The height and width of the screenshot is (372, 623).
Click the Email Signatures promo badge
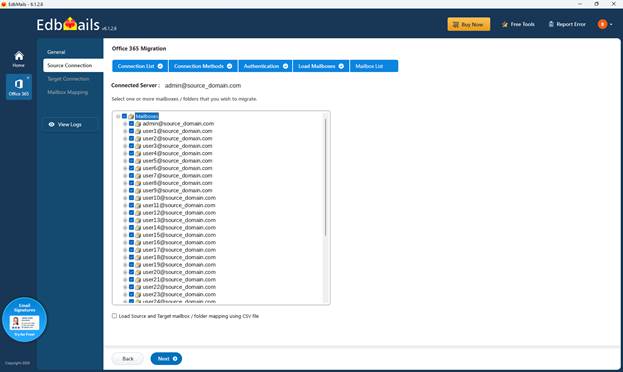point(24,320)
